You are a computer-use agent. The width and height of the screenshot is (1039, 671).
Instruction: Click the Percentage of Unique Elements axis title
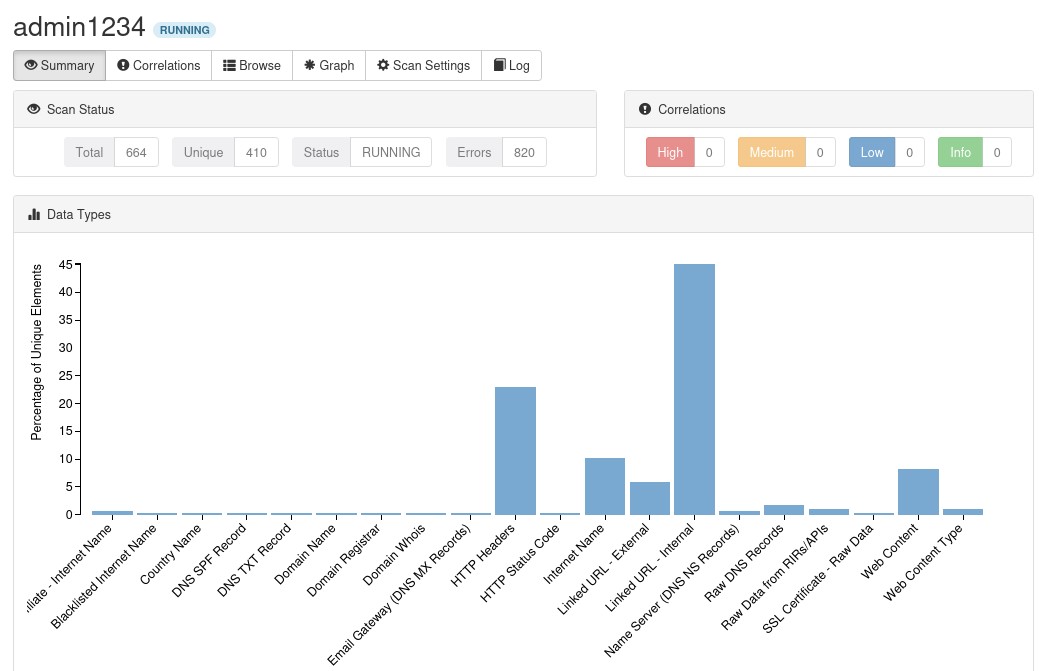36,352
